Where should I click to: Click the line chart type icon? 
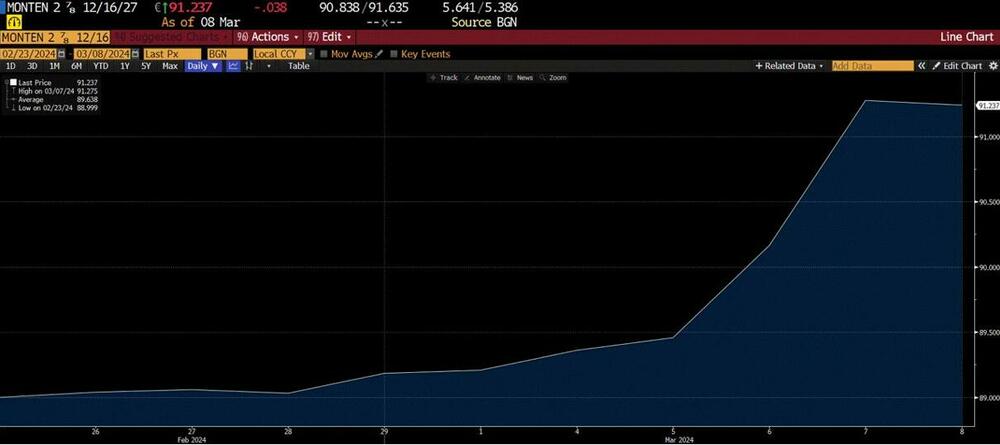(x=233, y=66)
